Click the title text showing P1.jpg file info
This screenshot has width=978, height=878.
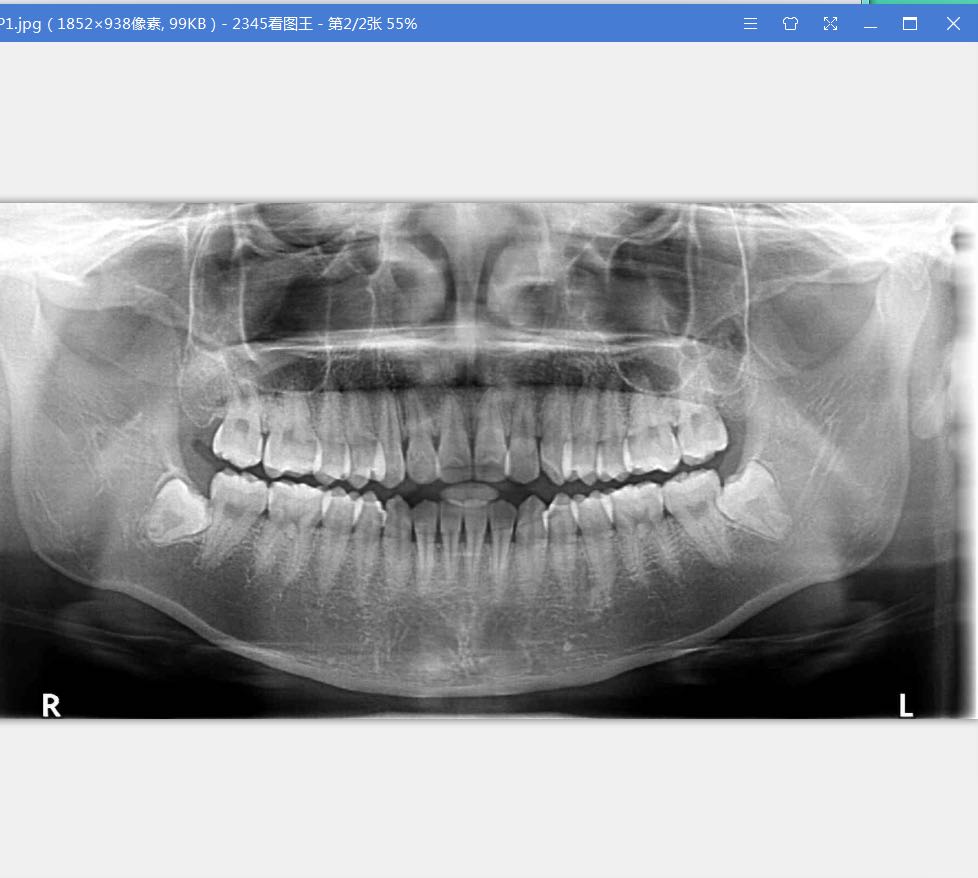[208, 24]
